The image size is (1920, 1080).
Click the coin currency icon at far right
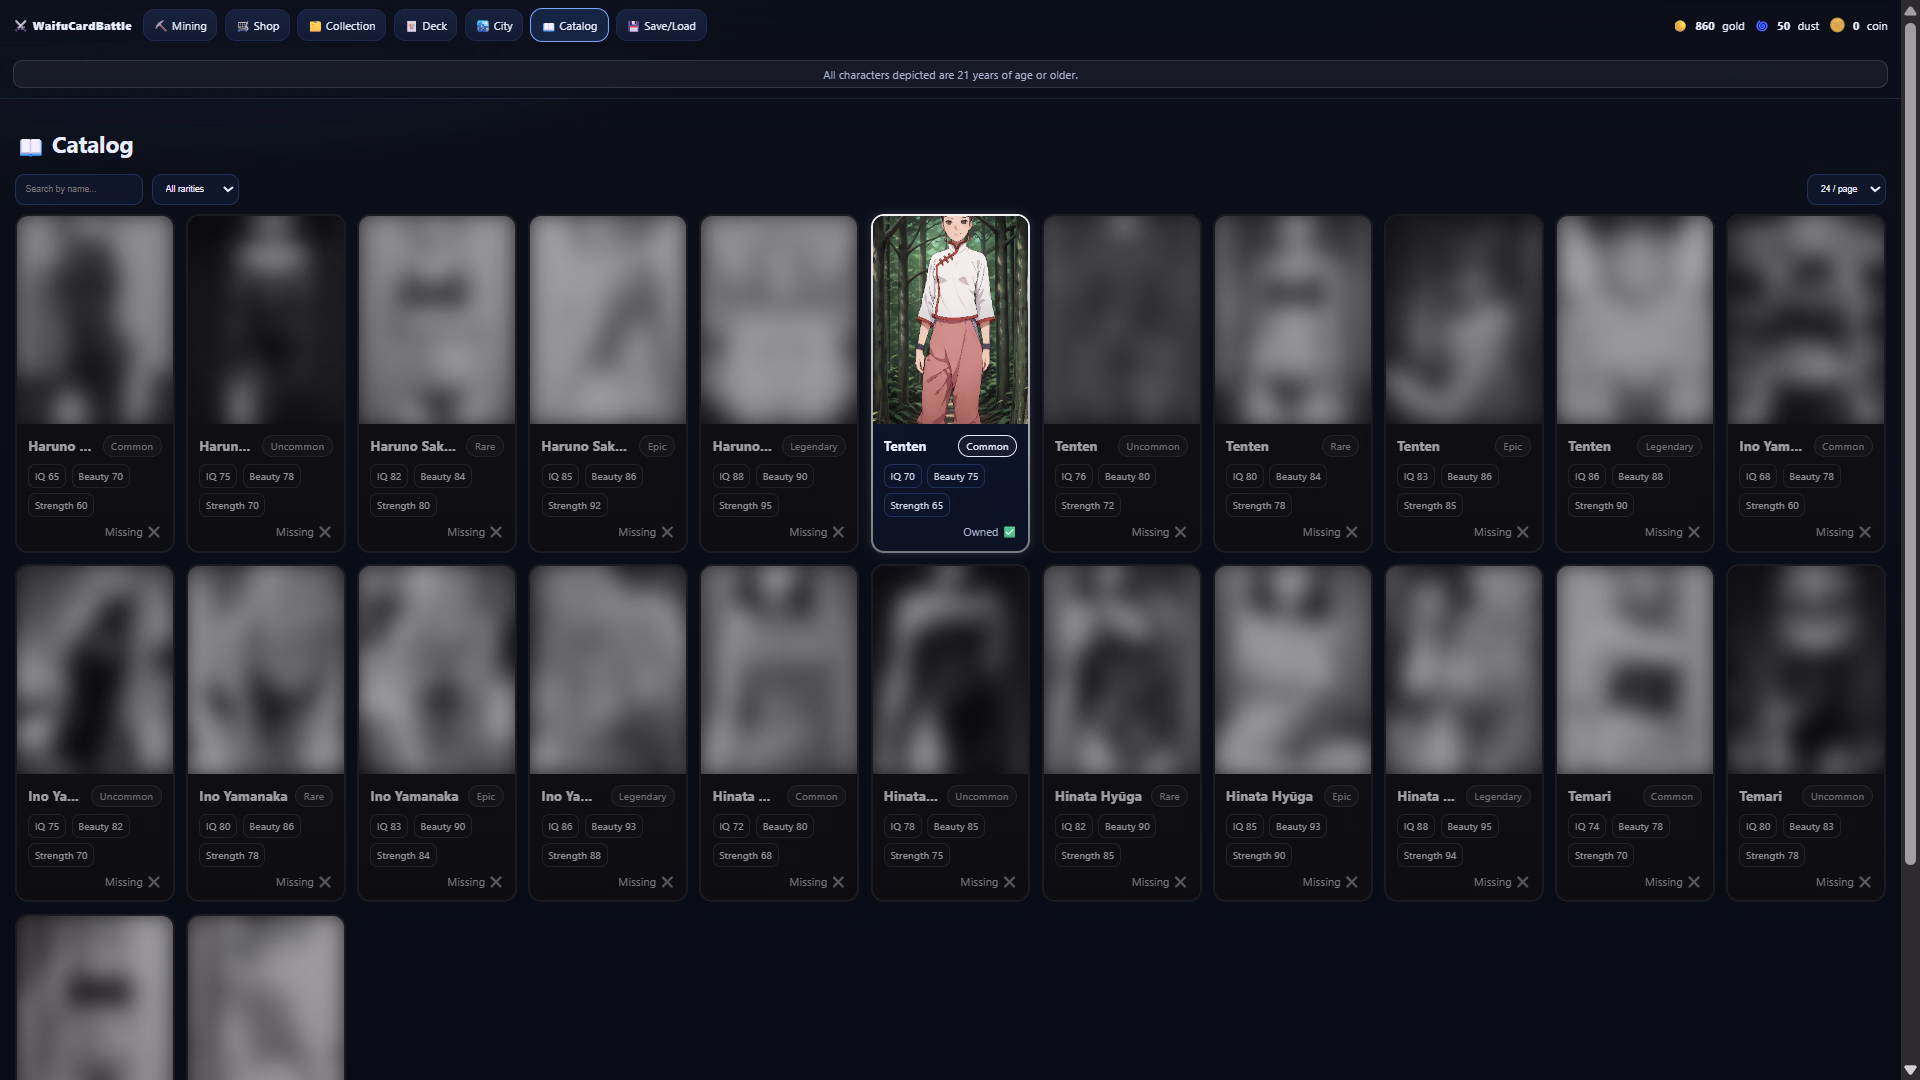coord(1837,26)
